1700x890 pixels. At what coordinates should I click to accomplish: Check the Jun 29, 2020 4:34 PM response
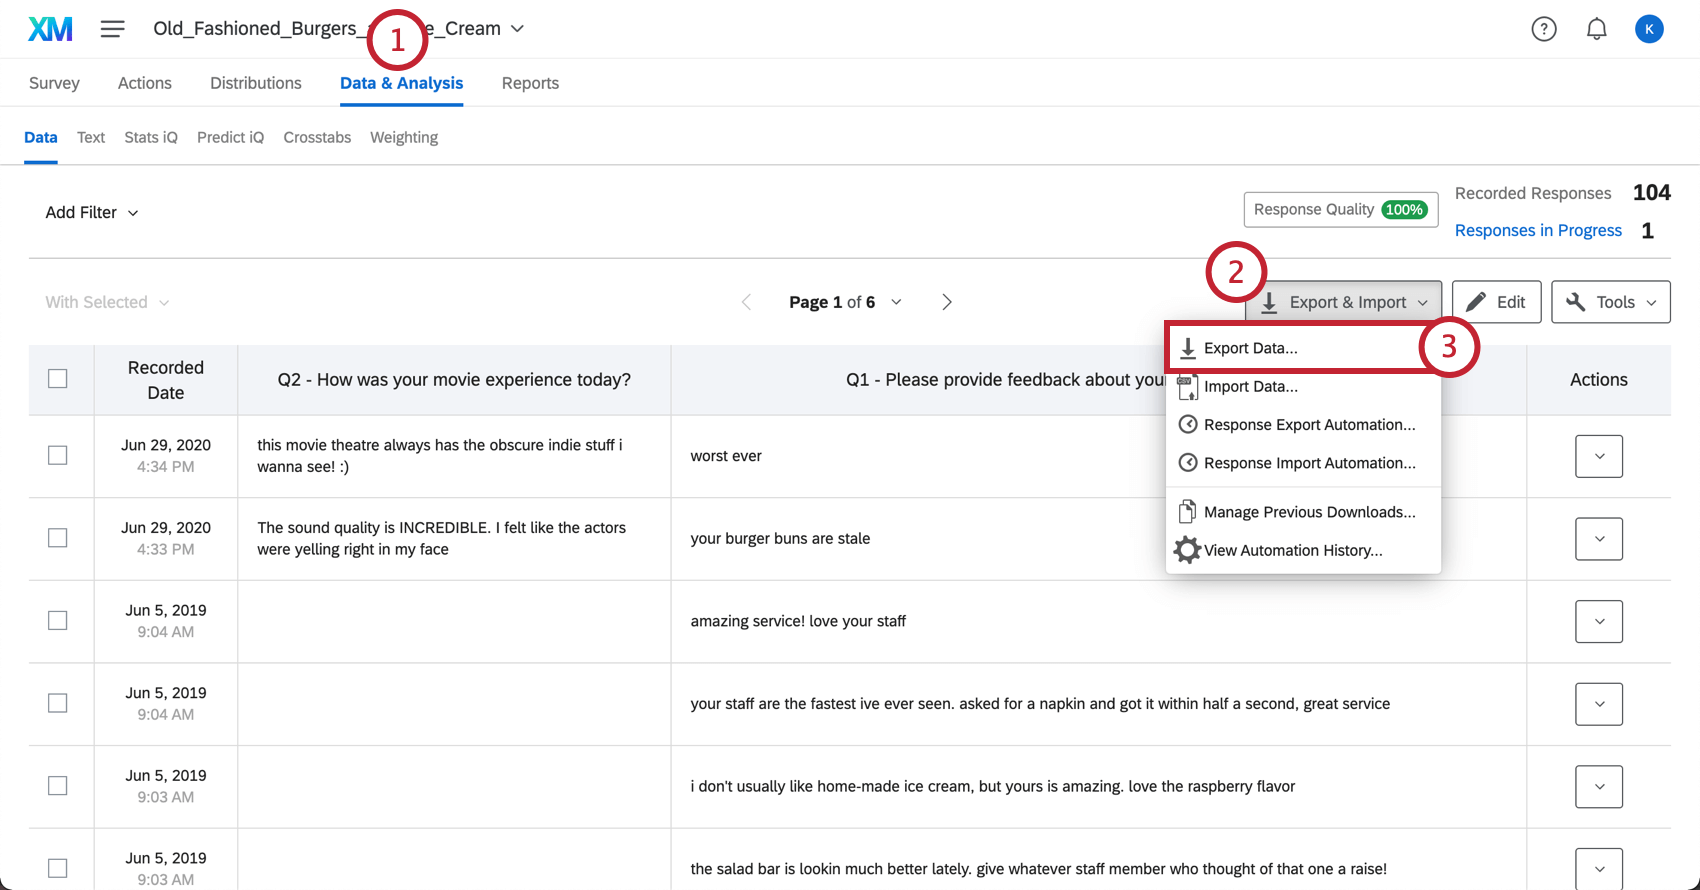58,455
